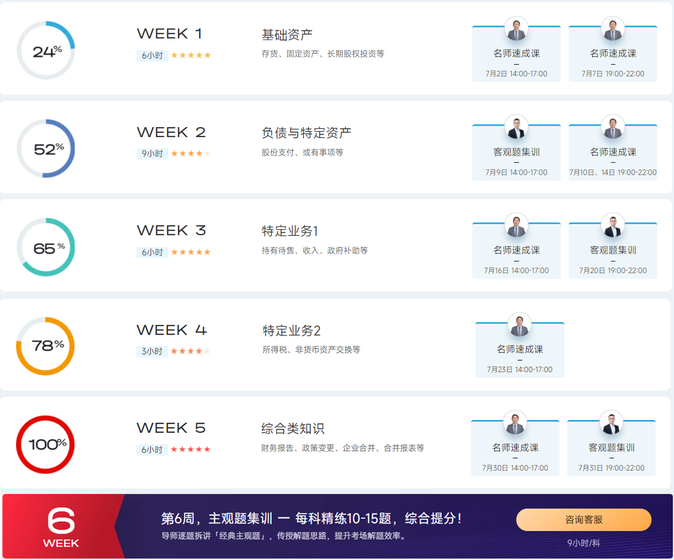Click the teacher avatar above July 9 class
674x560 pixels.
pos(516,128)
